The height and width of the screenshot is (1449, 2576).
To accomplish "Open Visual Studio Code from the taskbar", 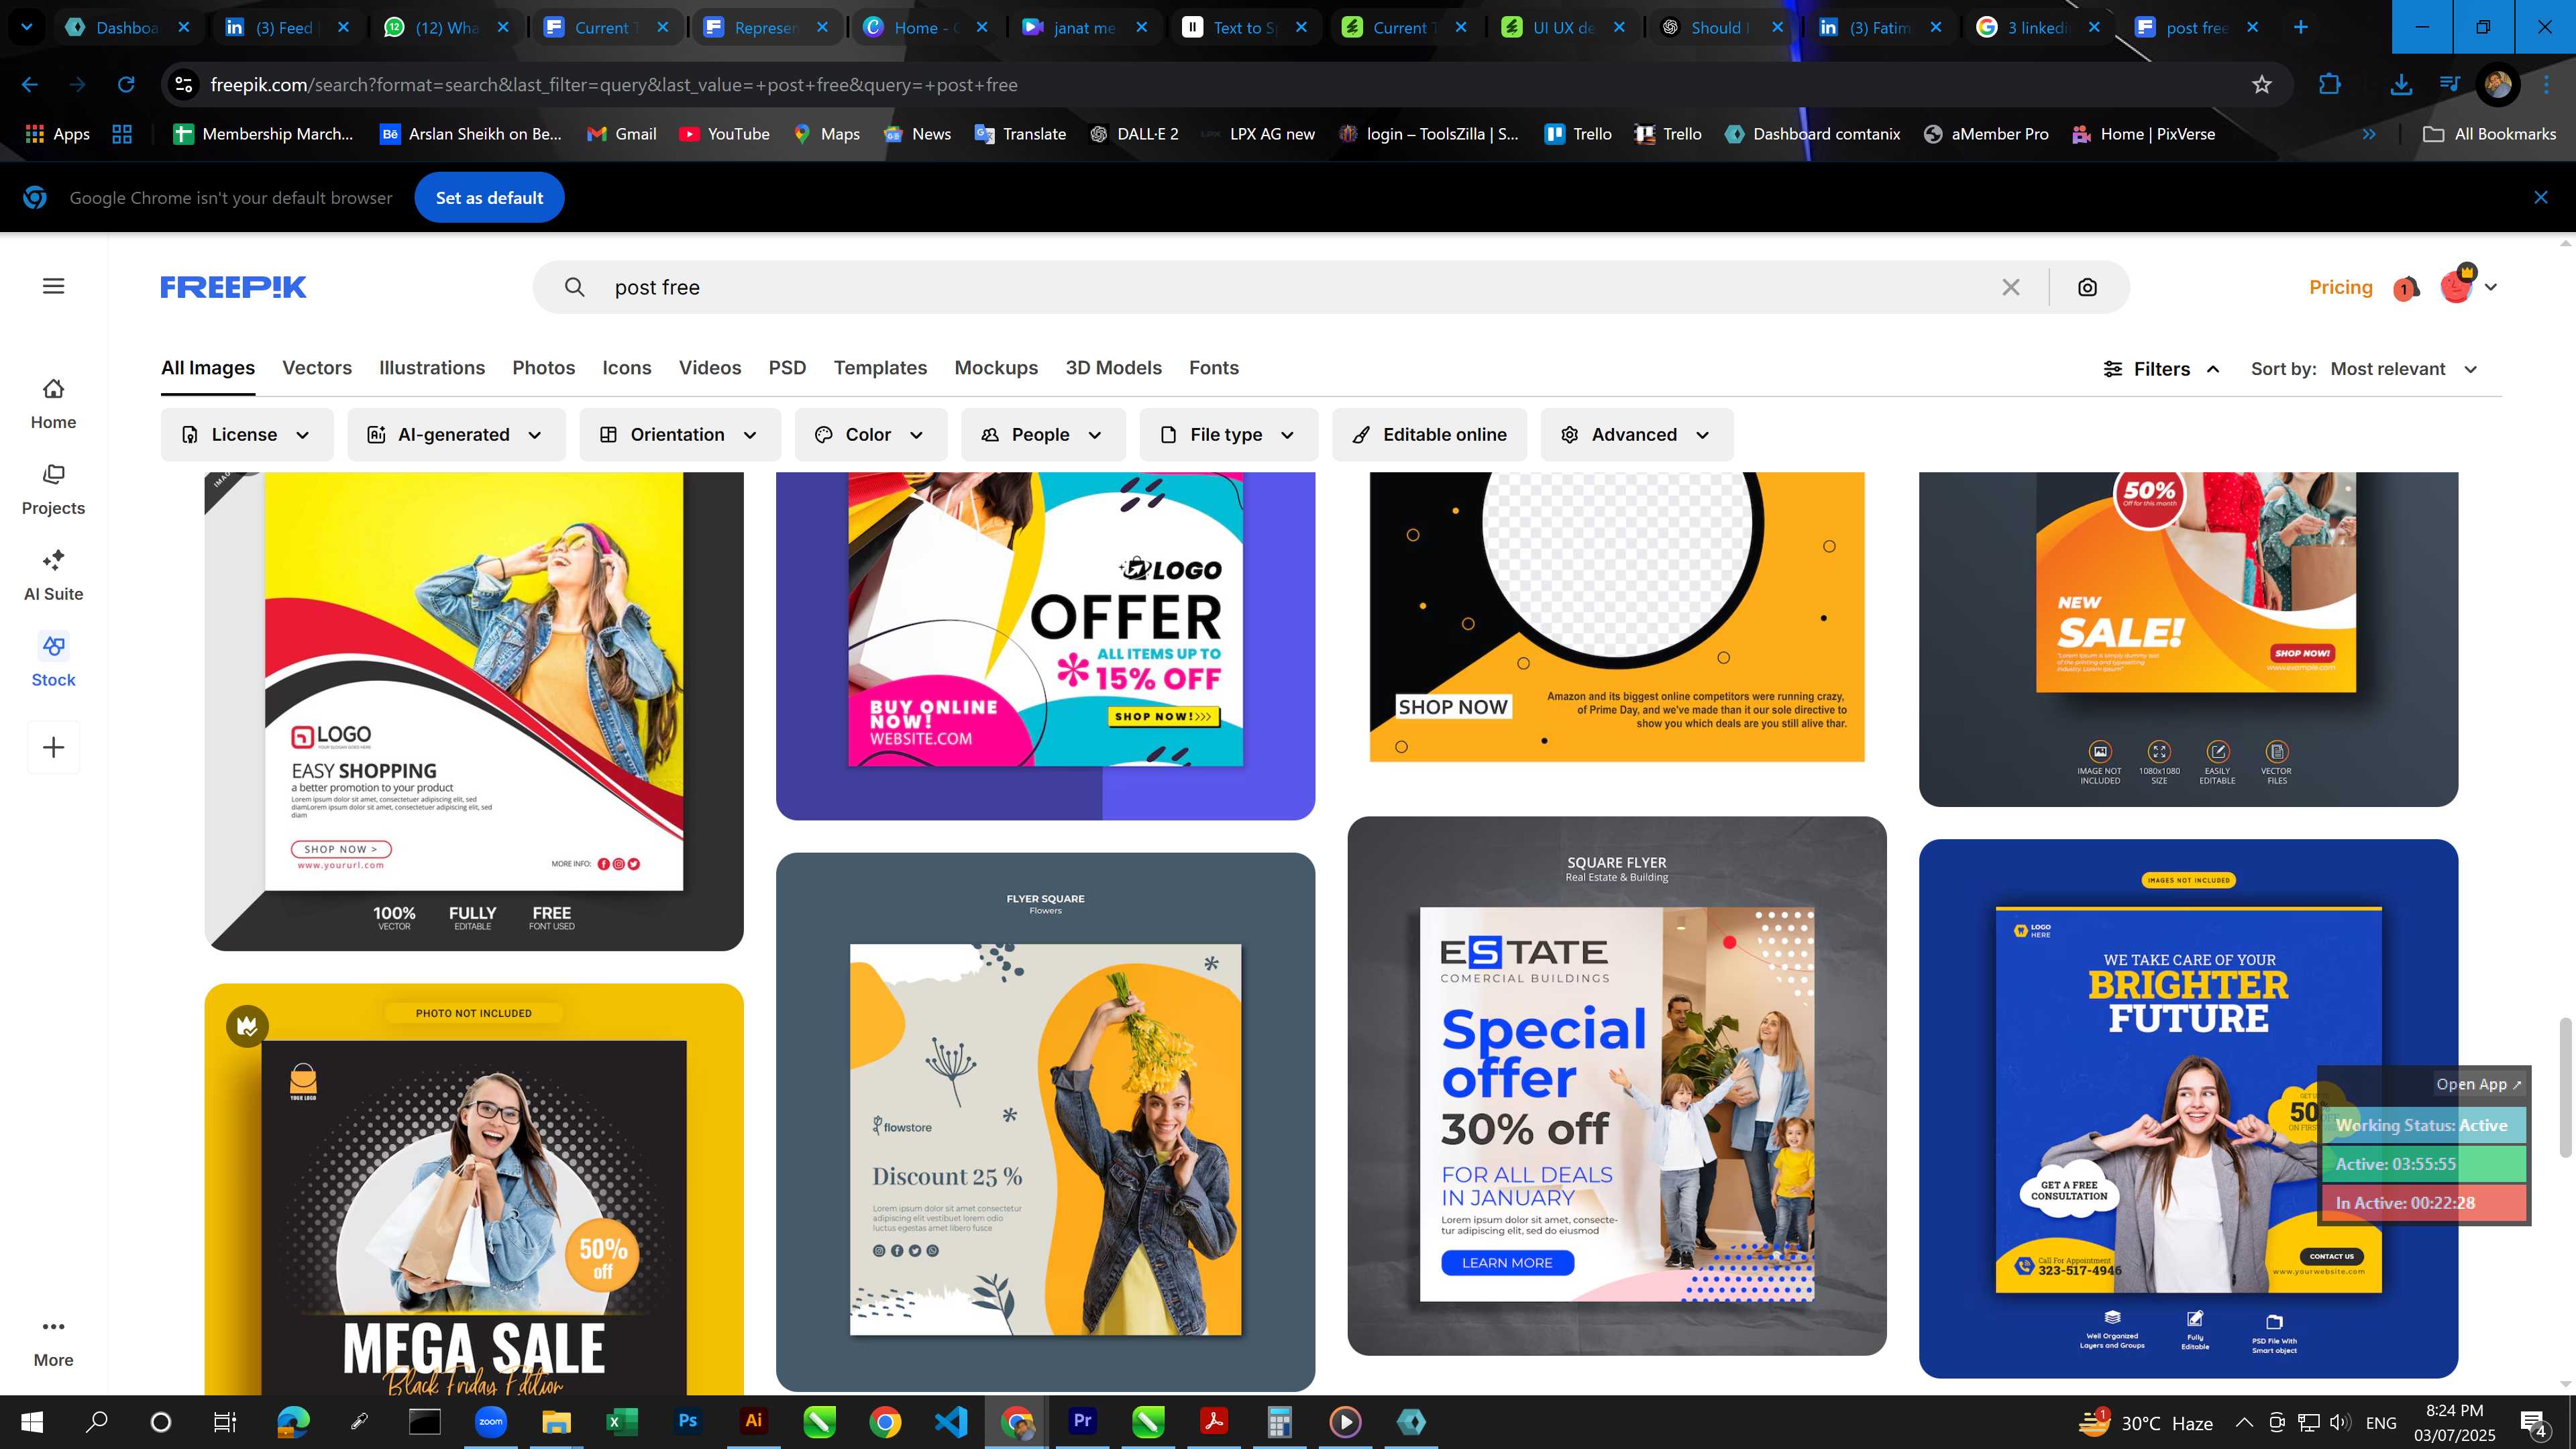I will point(951,1421).
